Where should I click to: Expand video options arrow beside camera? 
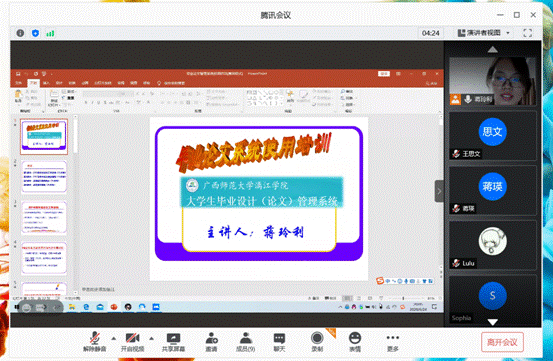pyautogui.click(x=151, y=338)
